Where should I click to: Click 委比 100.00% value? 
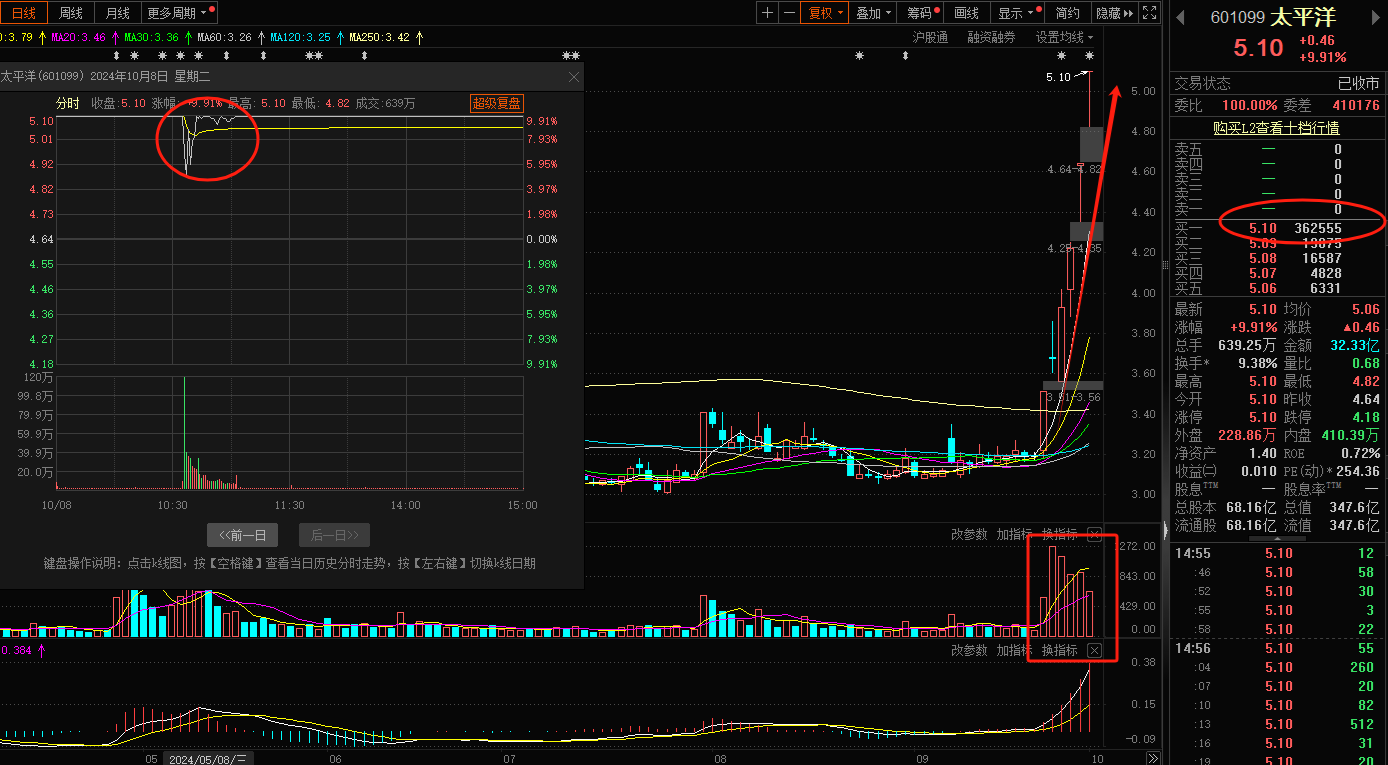1250,105
